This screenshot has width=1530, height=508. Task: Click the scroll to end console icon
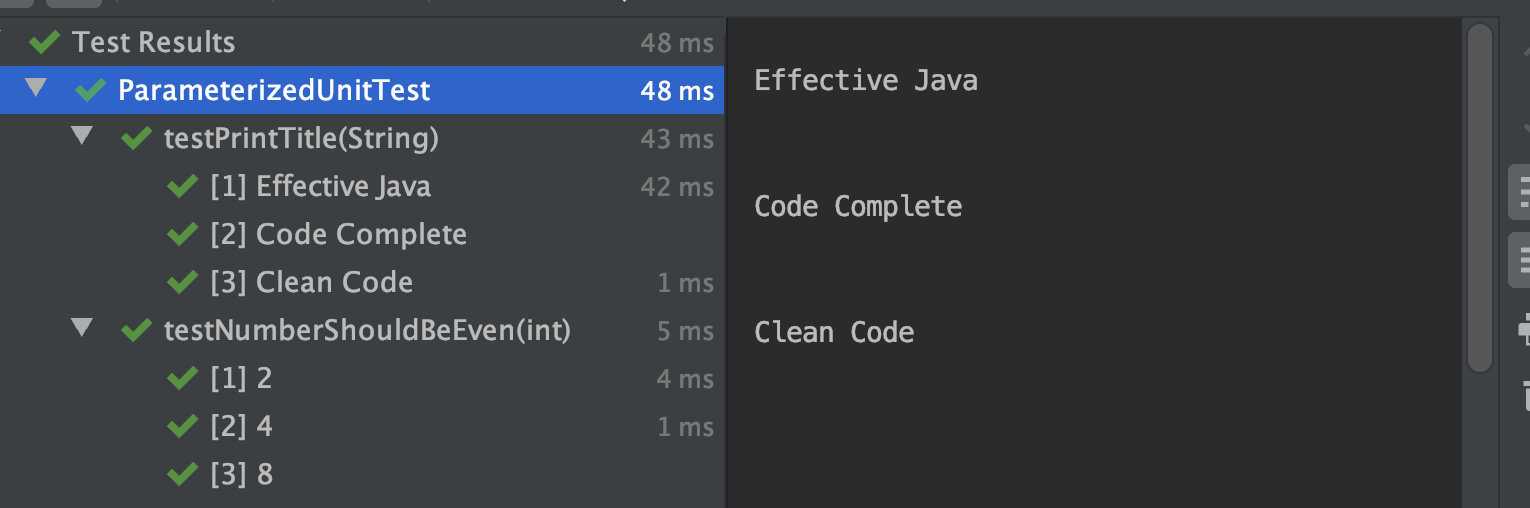1521,259
